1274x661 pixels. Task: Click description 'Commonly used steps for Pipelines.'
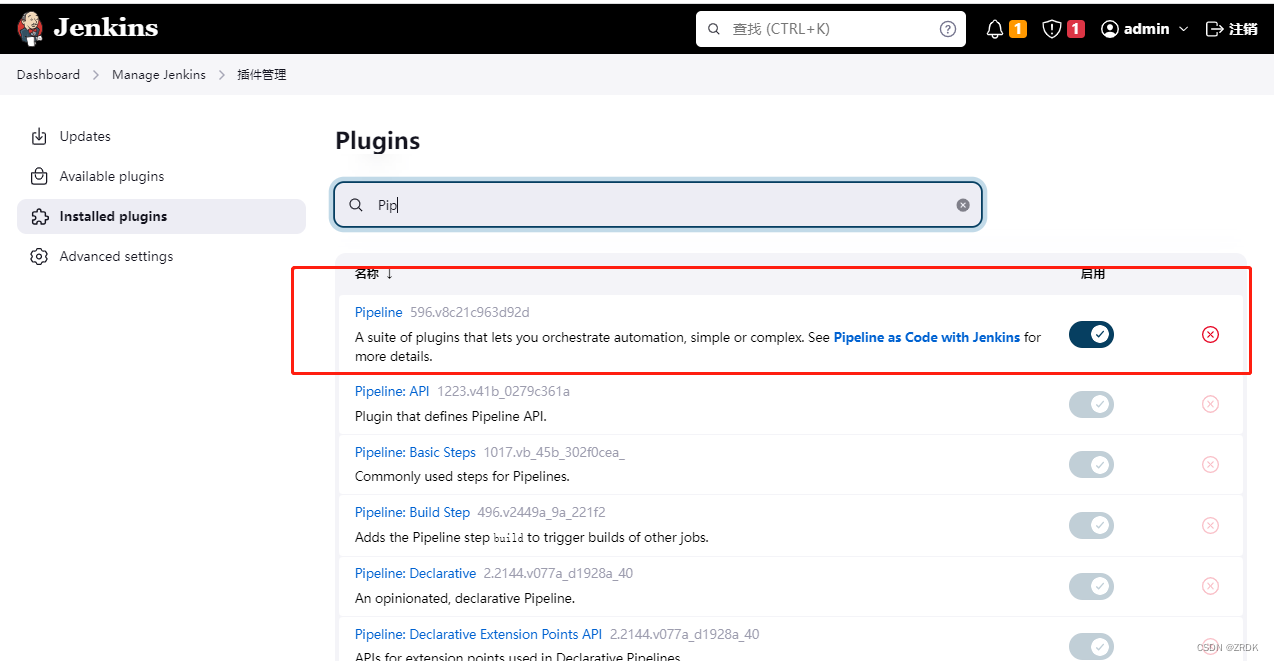coord(462,477)
